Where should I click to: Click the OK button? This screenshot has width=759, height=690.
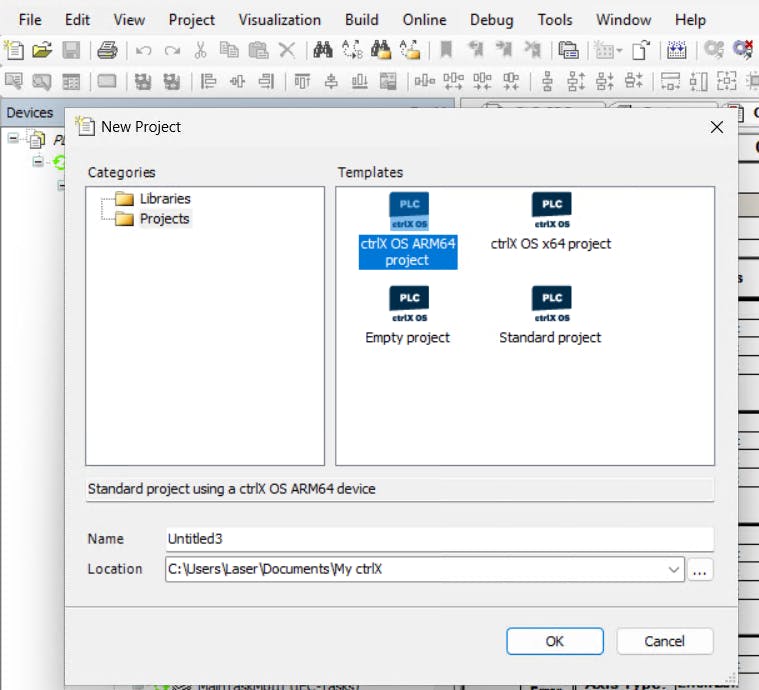554,641
